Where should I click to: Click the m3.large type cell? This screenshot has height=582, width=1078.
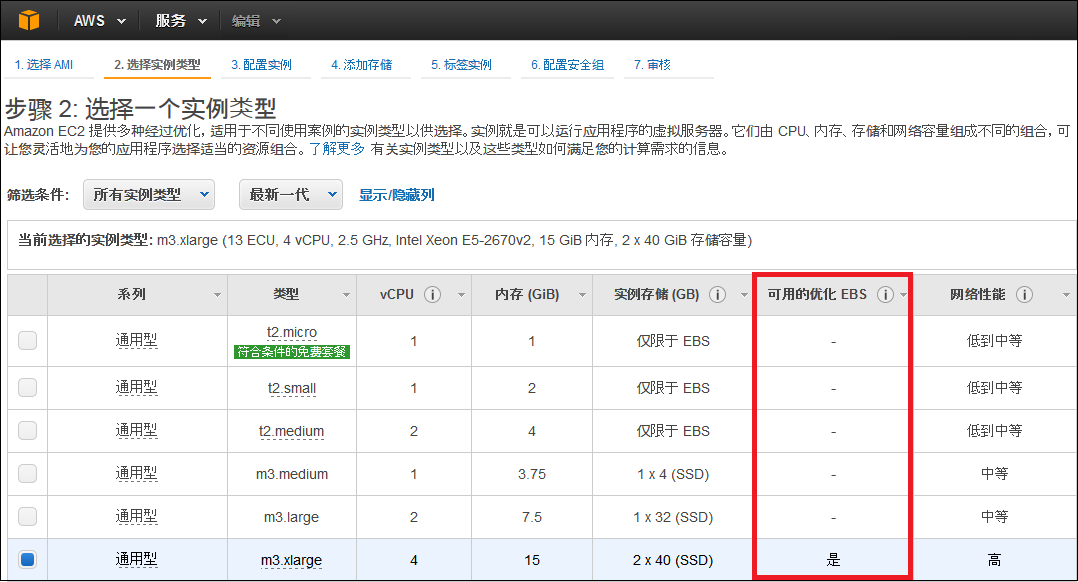click(292, 517)
